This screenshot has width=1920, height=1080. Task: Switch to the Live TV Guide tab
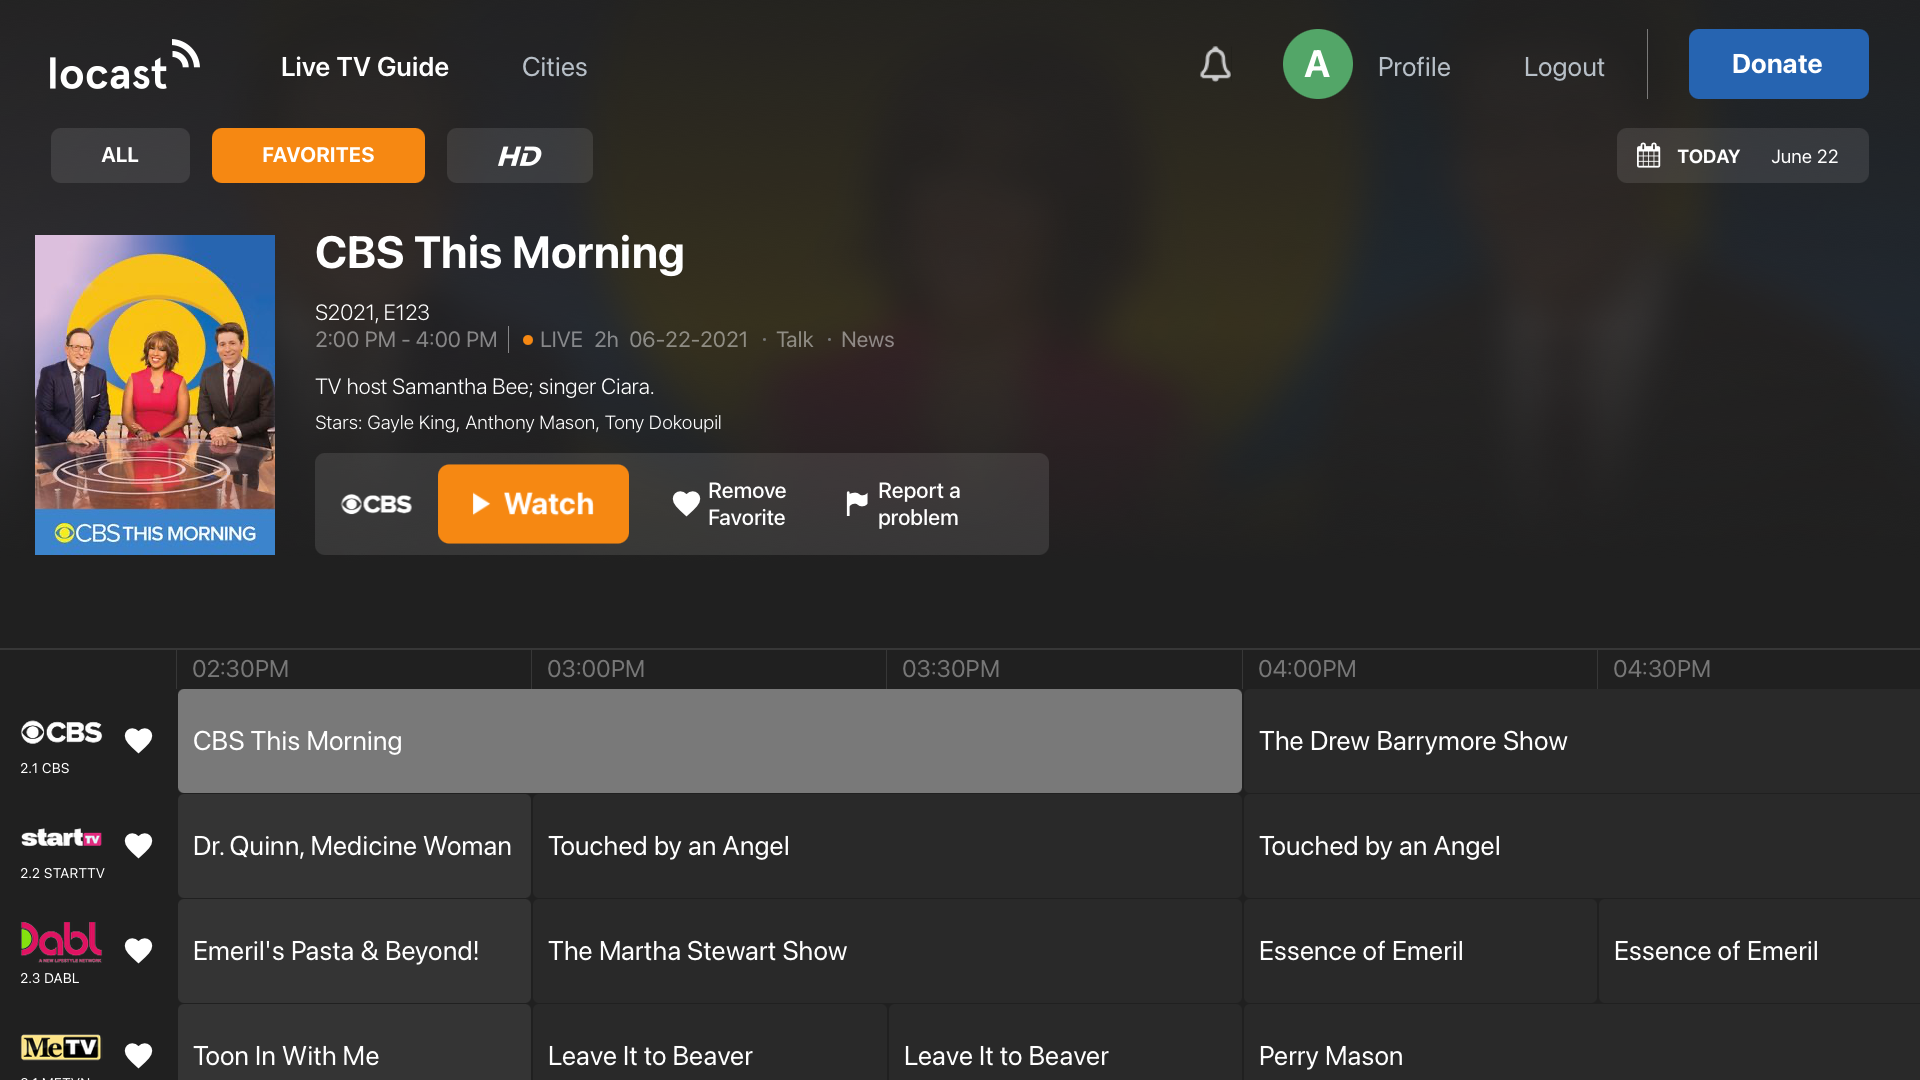pos(364,67)
